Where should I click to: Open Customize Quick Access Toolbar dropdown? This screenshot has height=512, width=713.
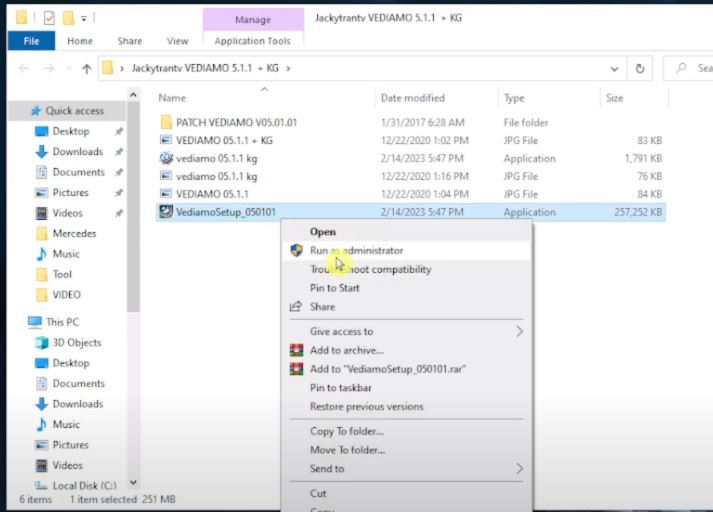[84, 18]
